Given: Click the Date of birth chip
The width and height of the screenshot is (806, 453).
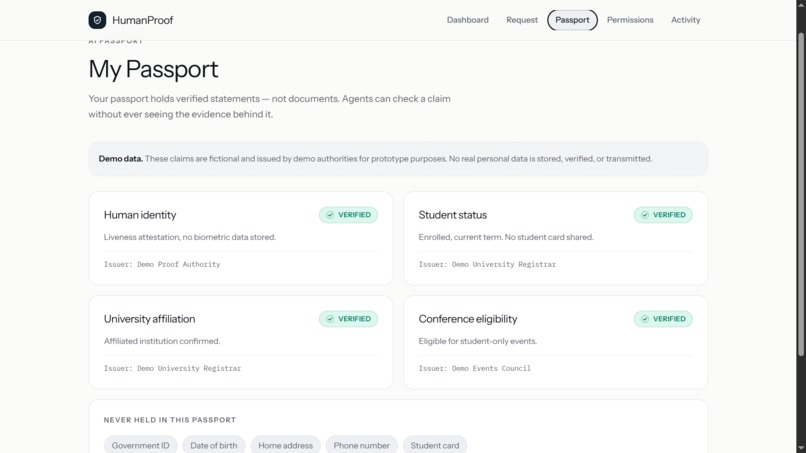Looking at the screenshot, I should 214,445.
